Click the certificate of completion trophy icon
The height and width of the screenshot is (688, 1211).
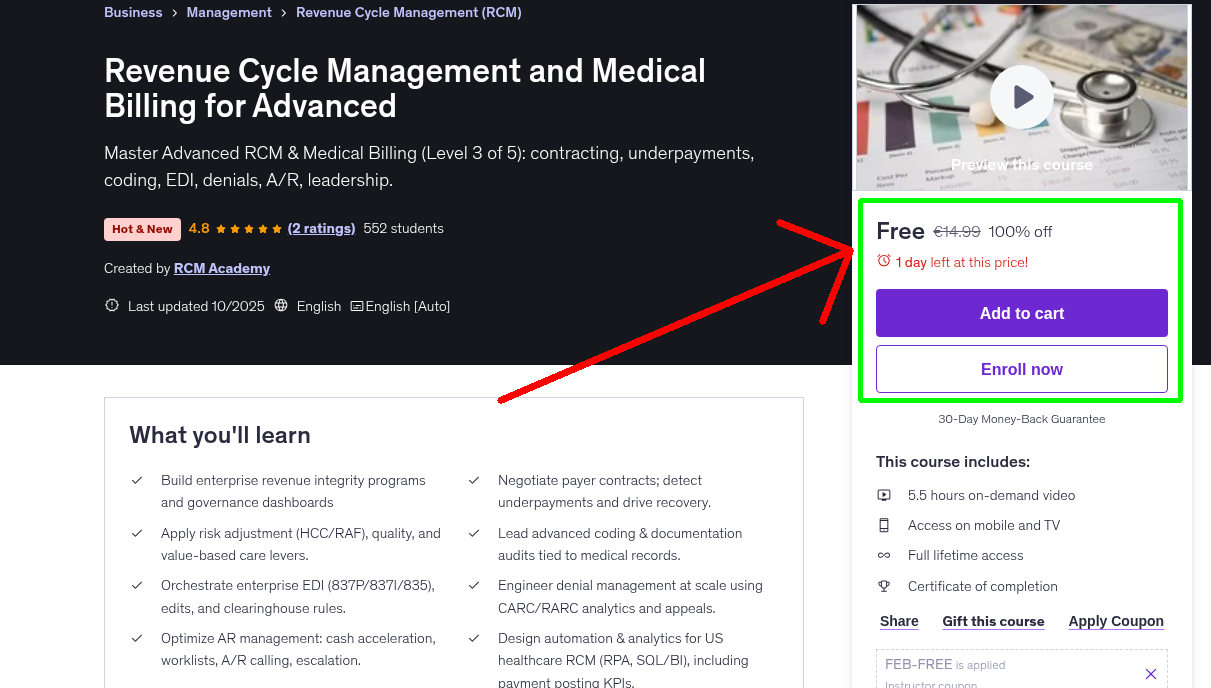pyautogui.click(x=884, y=586)
